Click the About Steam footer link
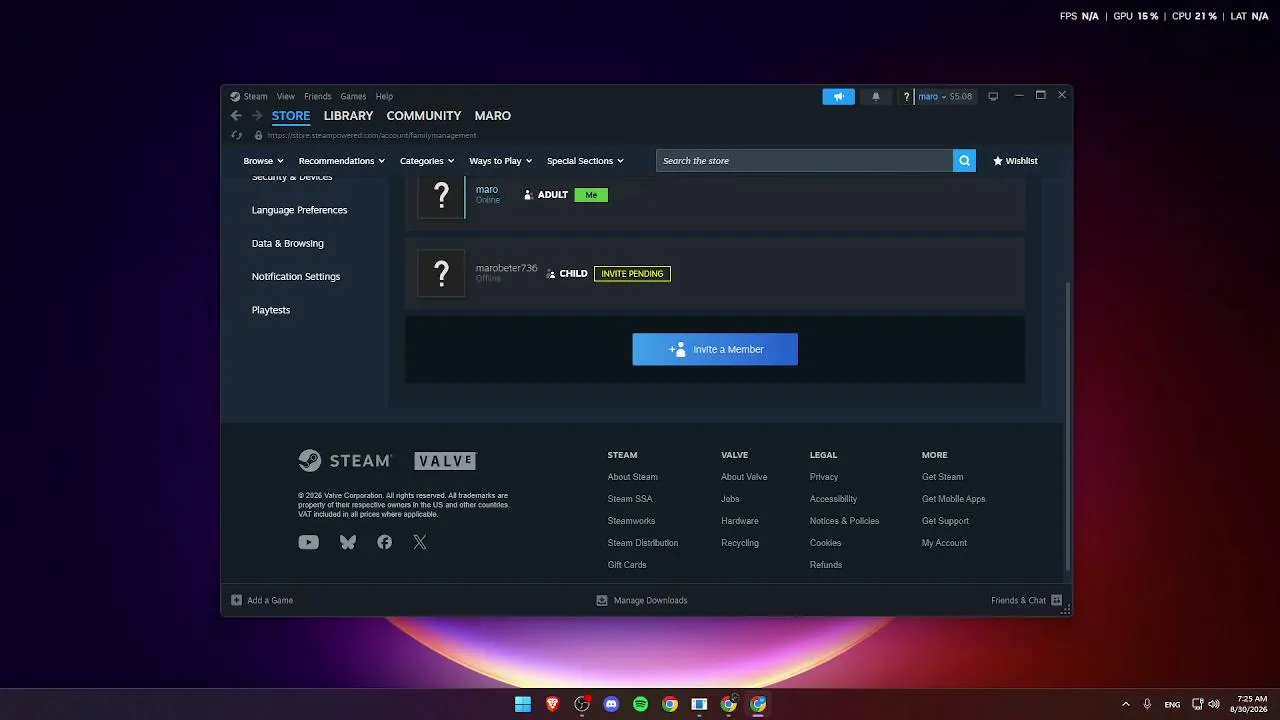The height and width of the screenshot is (720, 1280). point(633,477)
